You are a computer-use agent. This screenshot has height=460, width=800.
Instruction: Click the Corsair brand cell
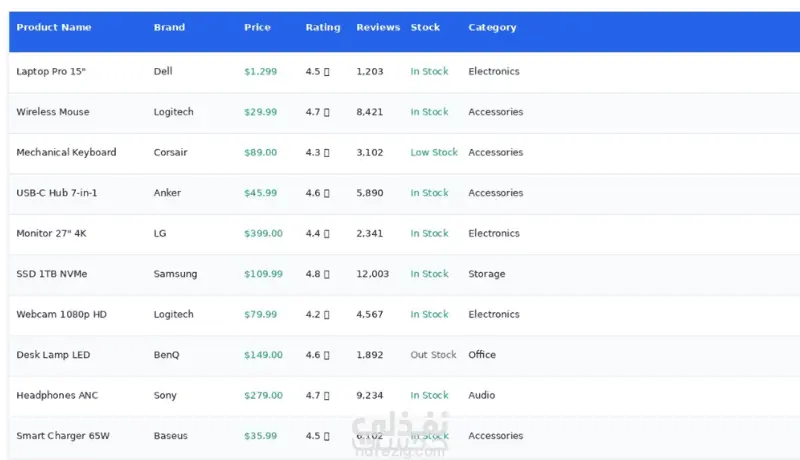tap(170, 152)
